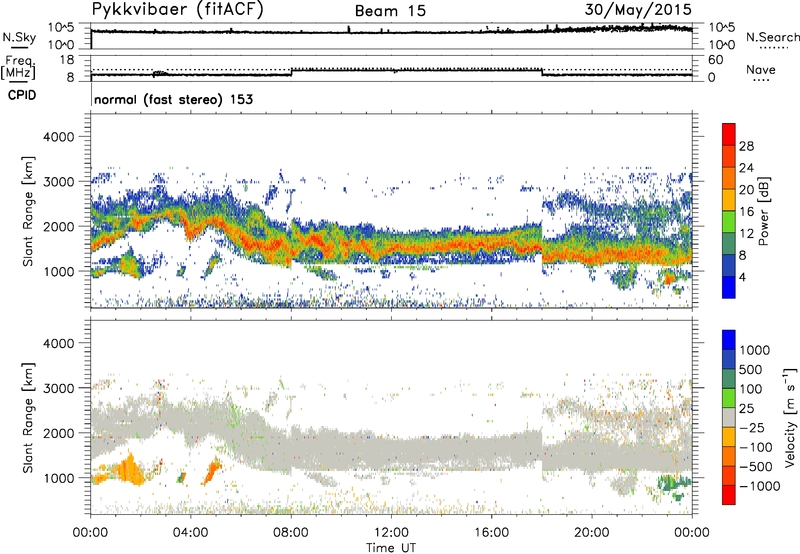Image resolution: width=800 pixels, height=554 pixels.
Task: Click 'Slant Range [km]' label of power panel
Action: (28, 211)
